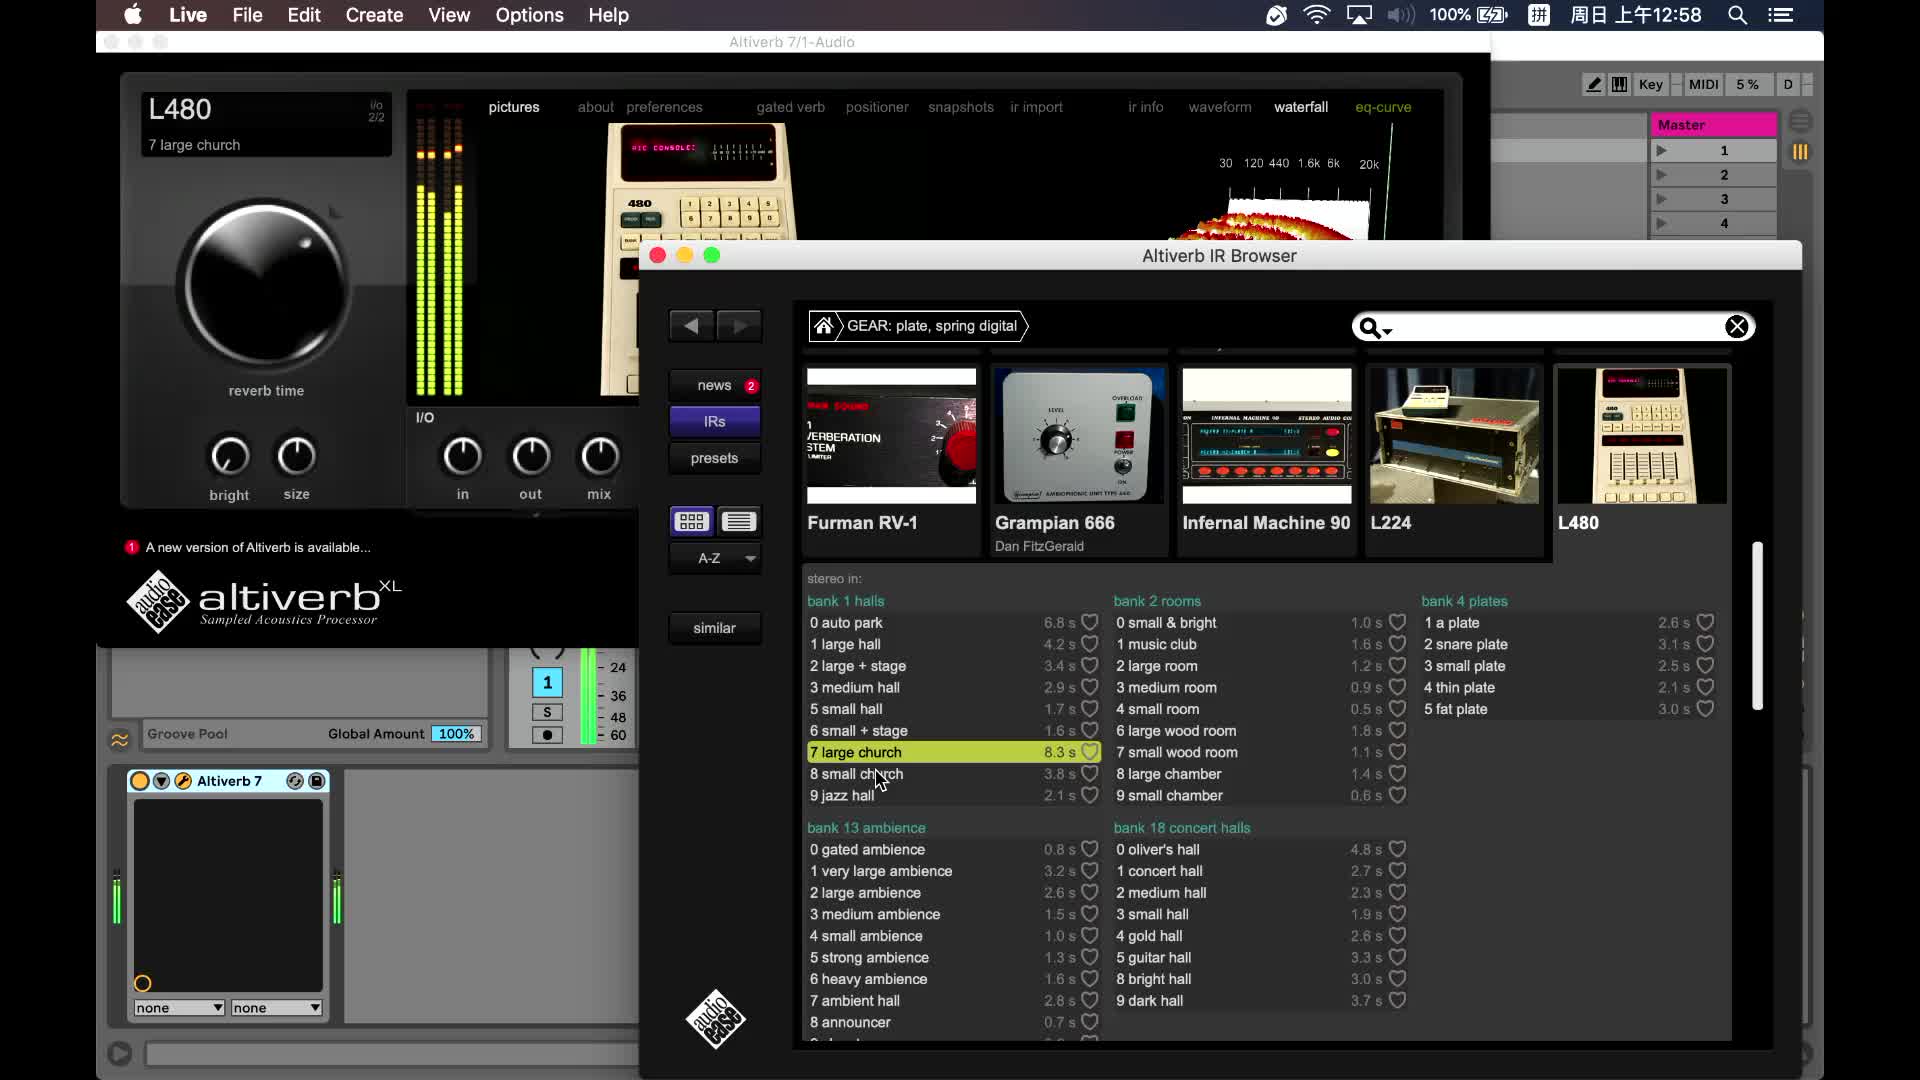1920x1080 pixels.
Task: Click GEAR: plate, spring digital breadcrumb
Action: [x=932, y=326]
